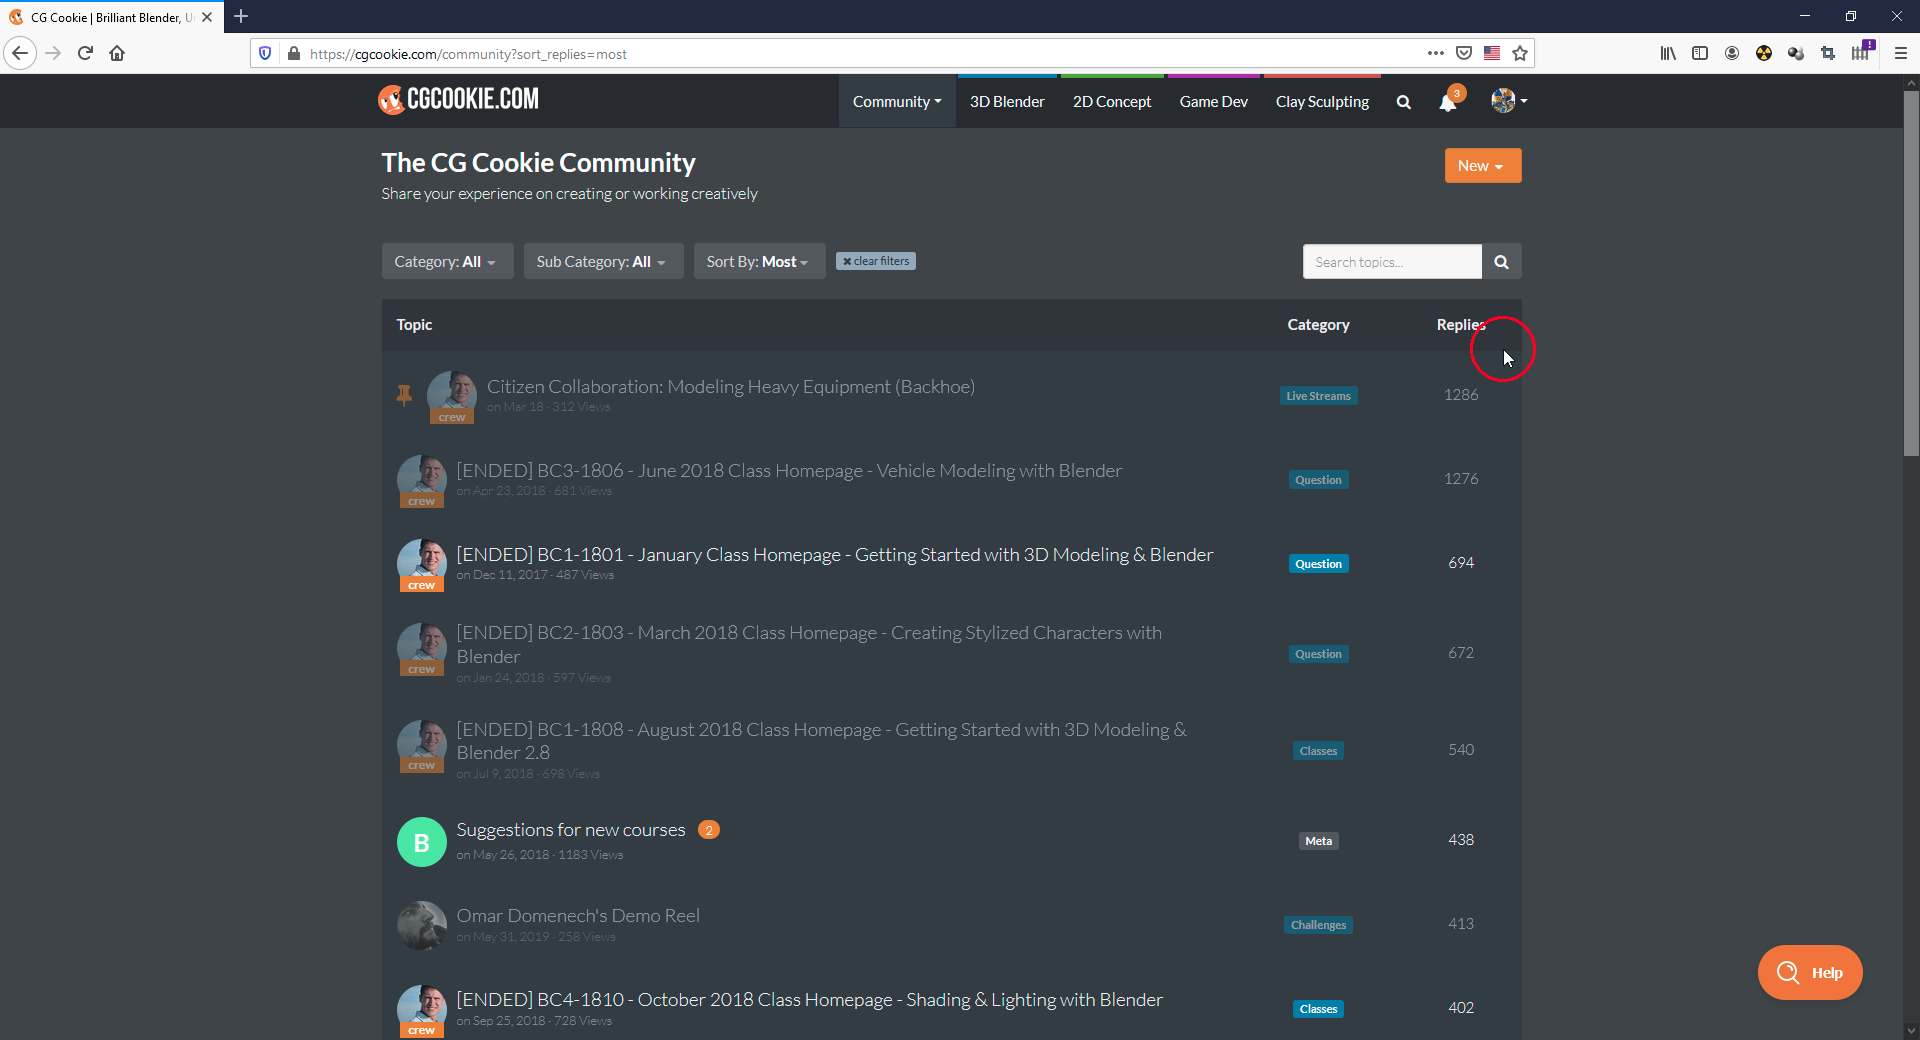Open the Firefox account icon
The width and height of the screenshot is (1920, 1040).
pyautogui.click(x=1732, y=53)
